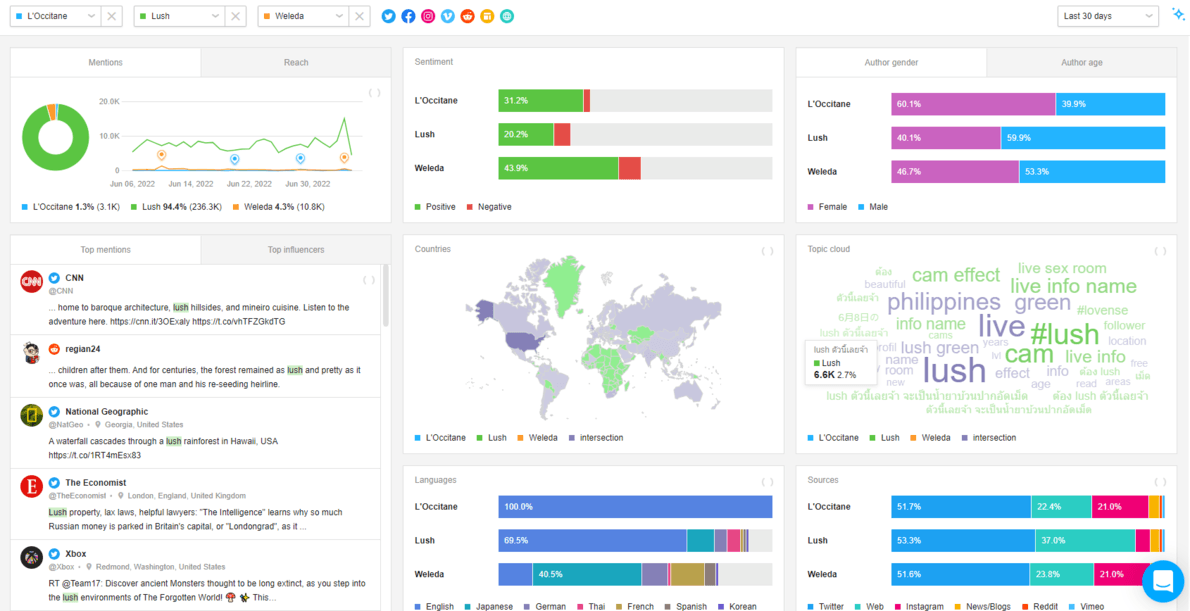Click the Instagram source icon

428,16
